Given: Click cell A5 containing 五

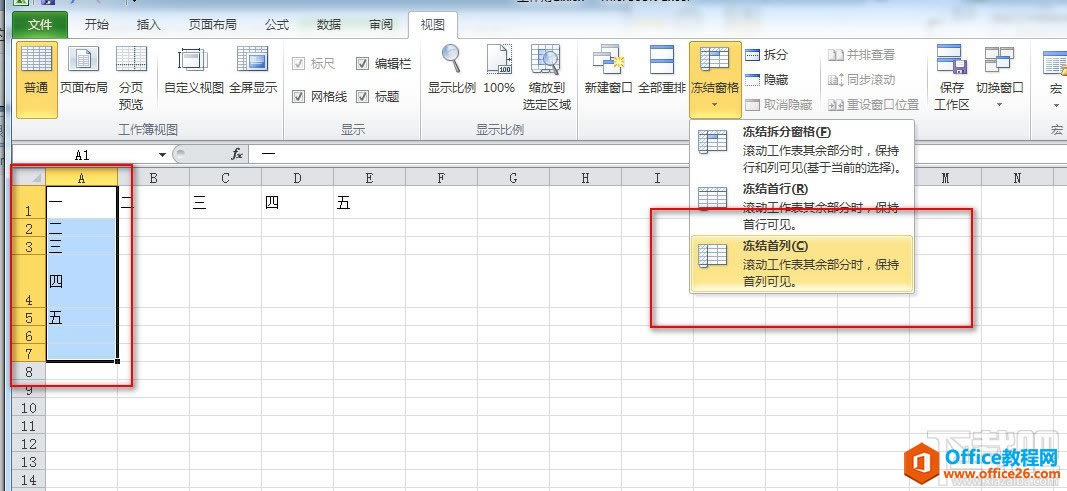Looking at the screenshot, I should [81, 317].
